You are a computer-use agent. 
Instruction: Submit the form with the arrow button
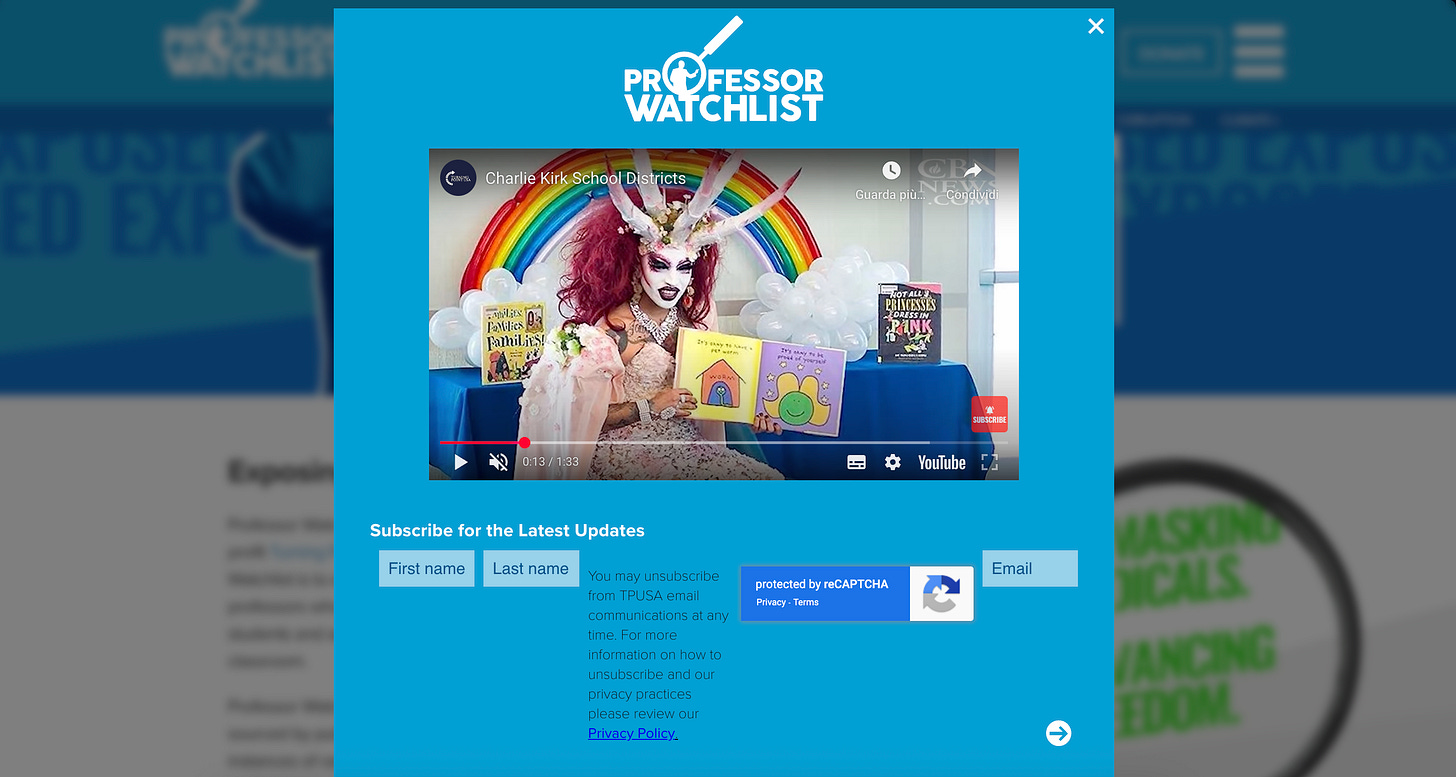1058,733
